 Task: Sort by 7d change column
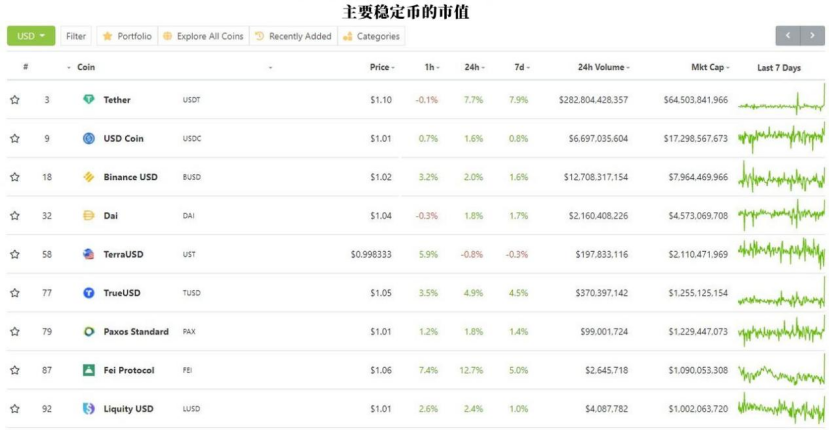522,67
